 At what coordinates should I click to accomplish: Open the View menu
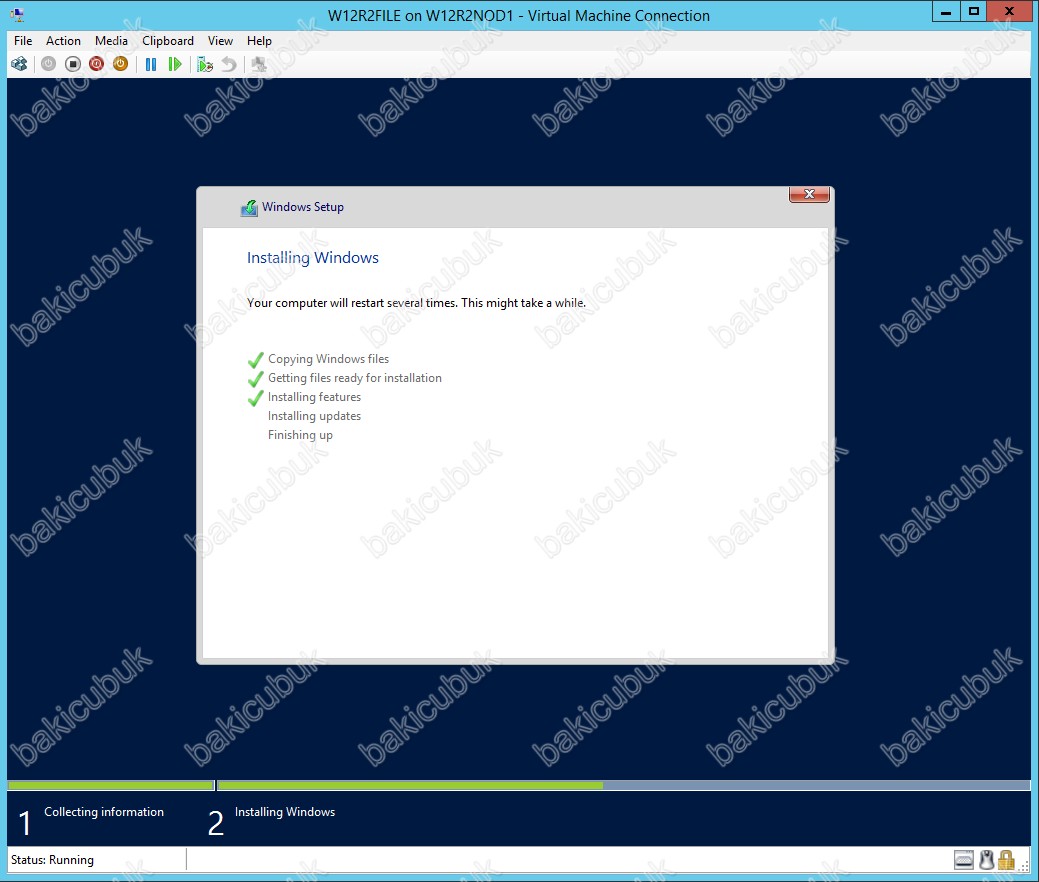tap(220, 41)
